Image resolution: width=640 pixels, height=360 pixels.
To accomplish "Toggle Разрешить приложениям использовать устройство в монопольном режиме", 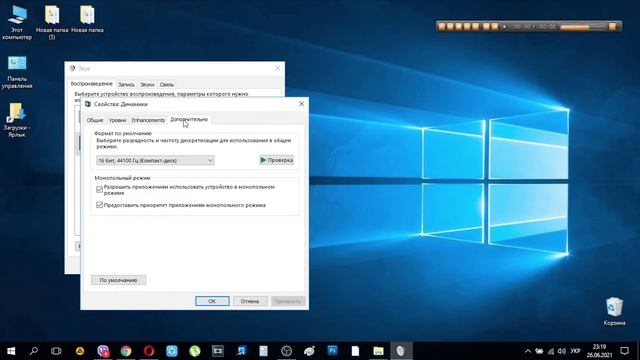I will point(99,189).
